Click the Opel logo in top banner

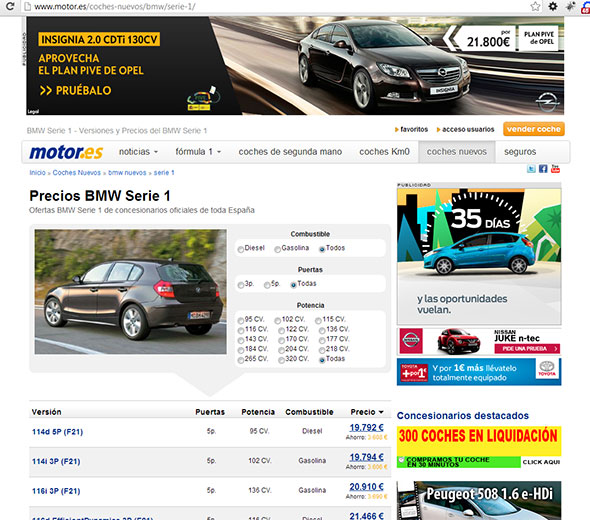click(x=547, y=102)
